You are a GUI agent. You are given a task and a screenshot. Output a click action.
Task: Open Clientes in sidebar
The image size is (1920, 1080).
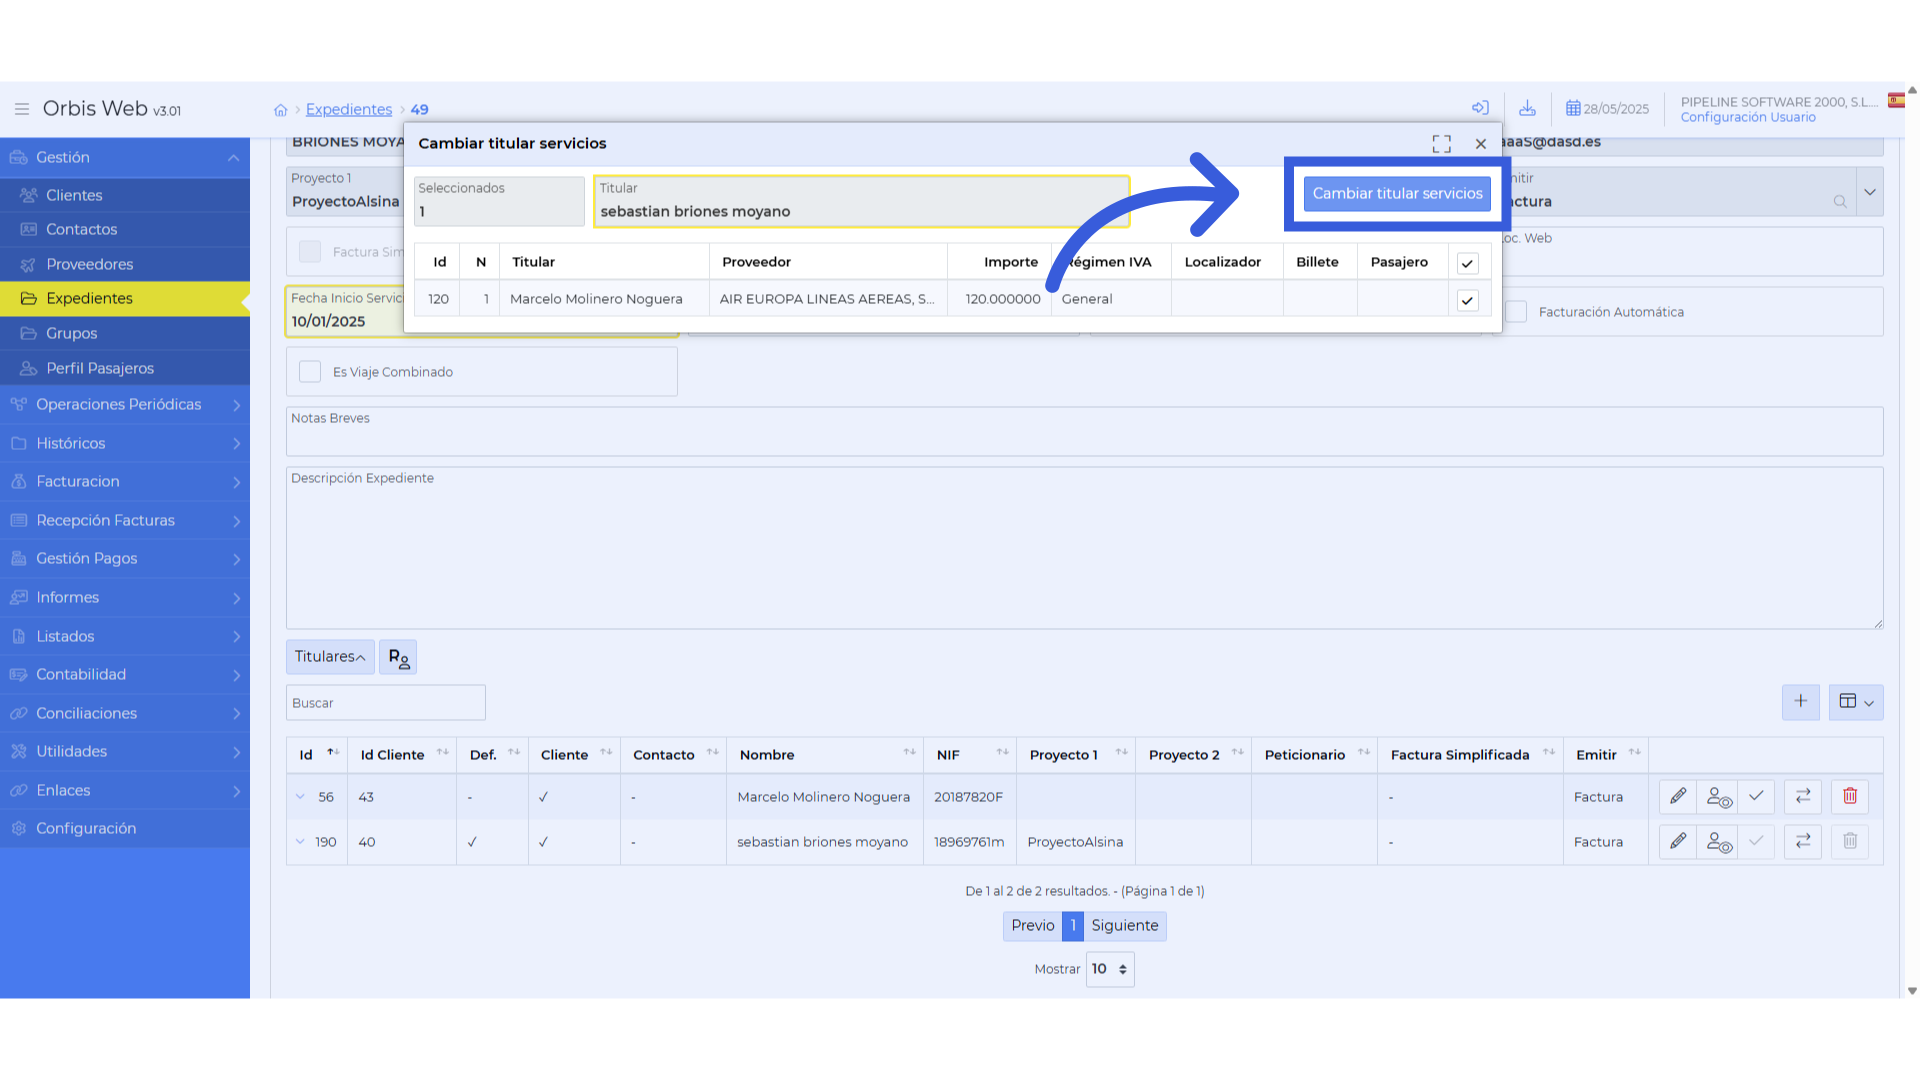click(125, 195)
